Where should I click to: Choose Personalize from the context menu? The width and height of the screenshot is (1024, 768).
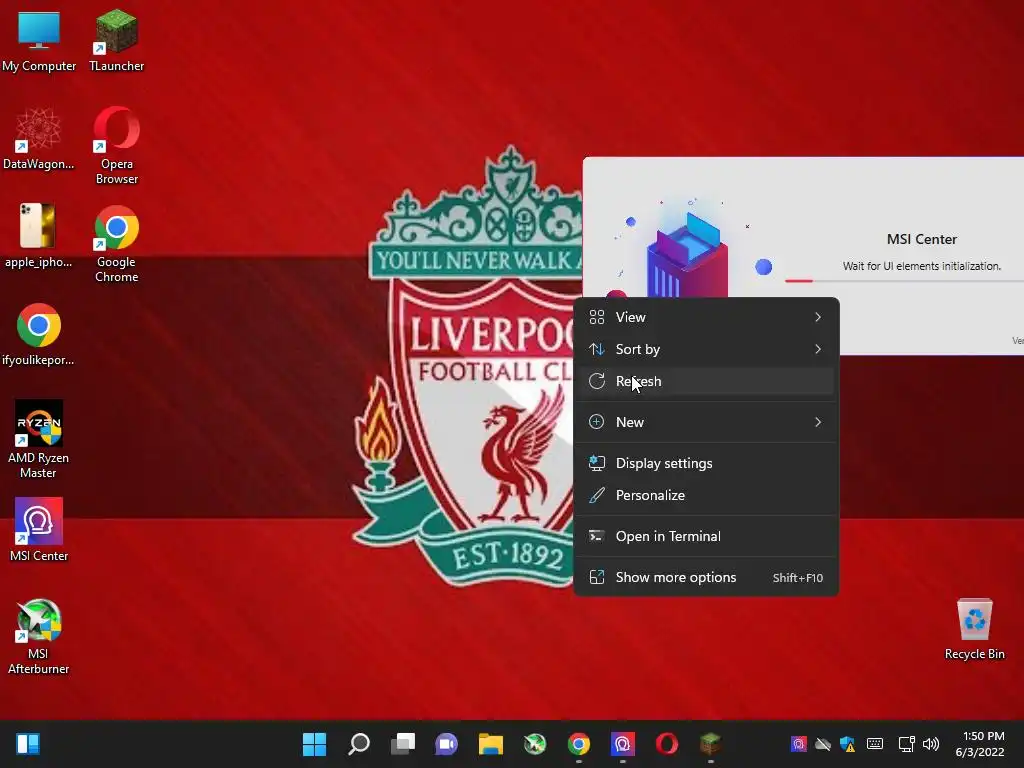[706, 495]
